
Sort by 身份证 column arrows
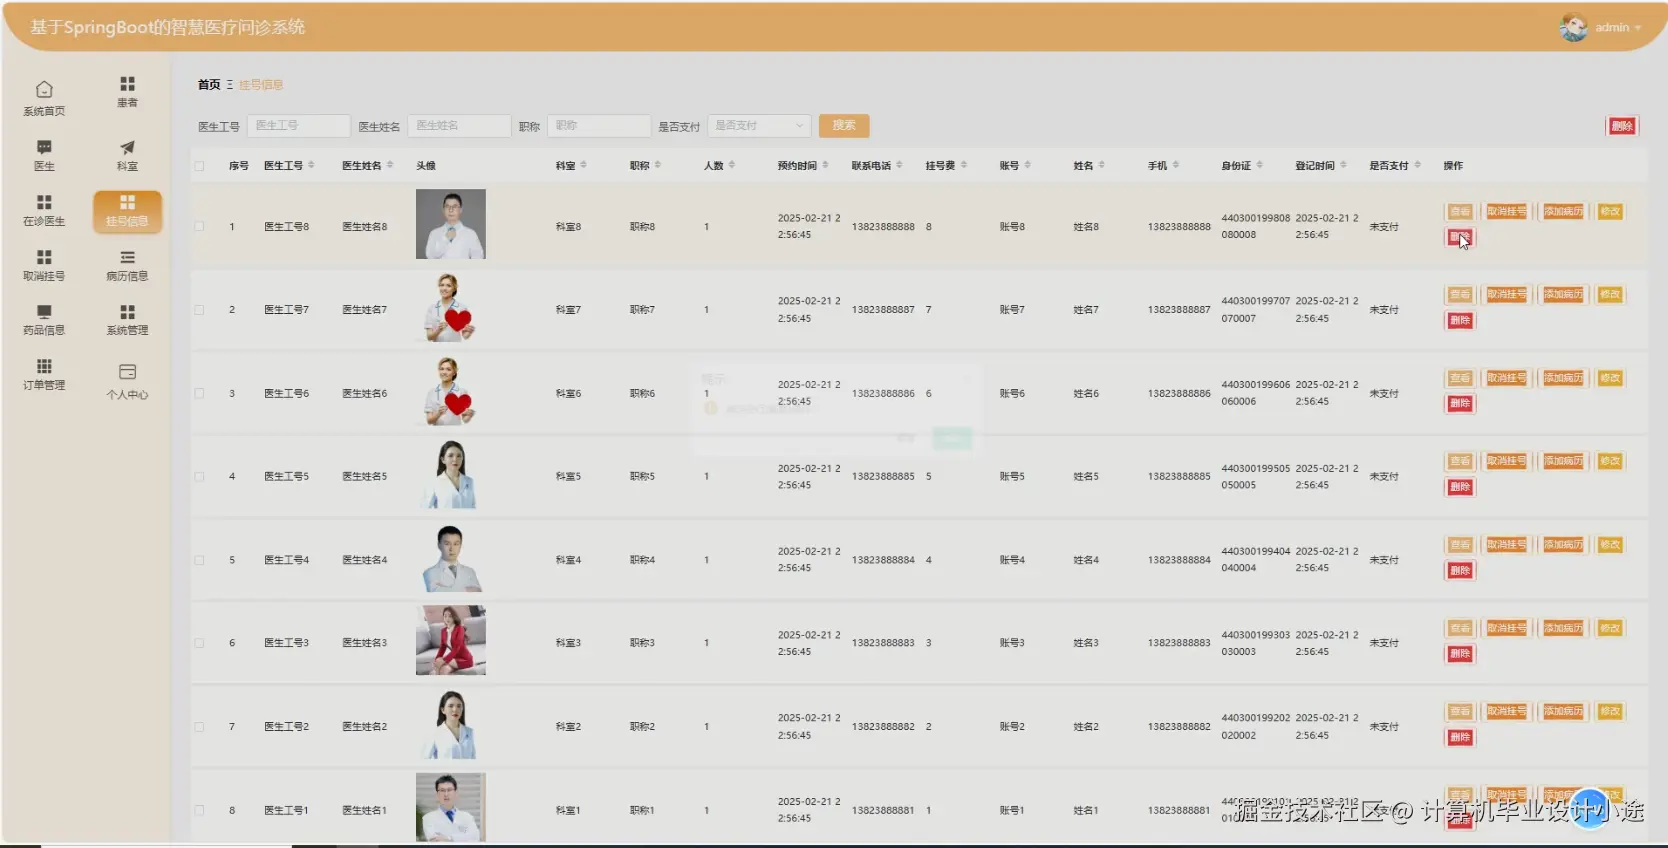click(x=1259, y=165)
